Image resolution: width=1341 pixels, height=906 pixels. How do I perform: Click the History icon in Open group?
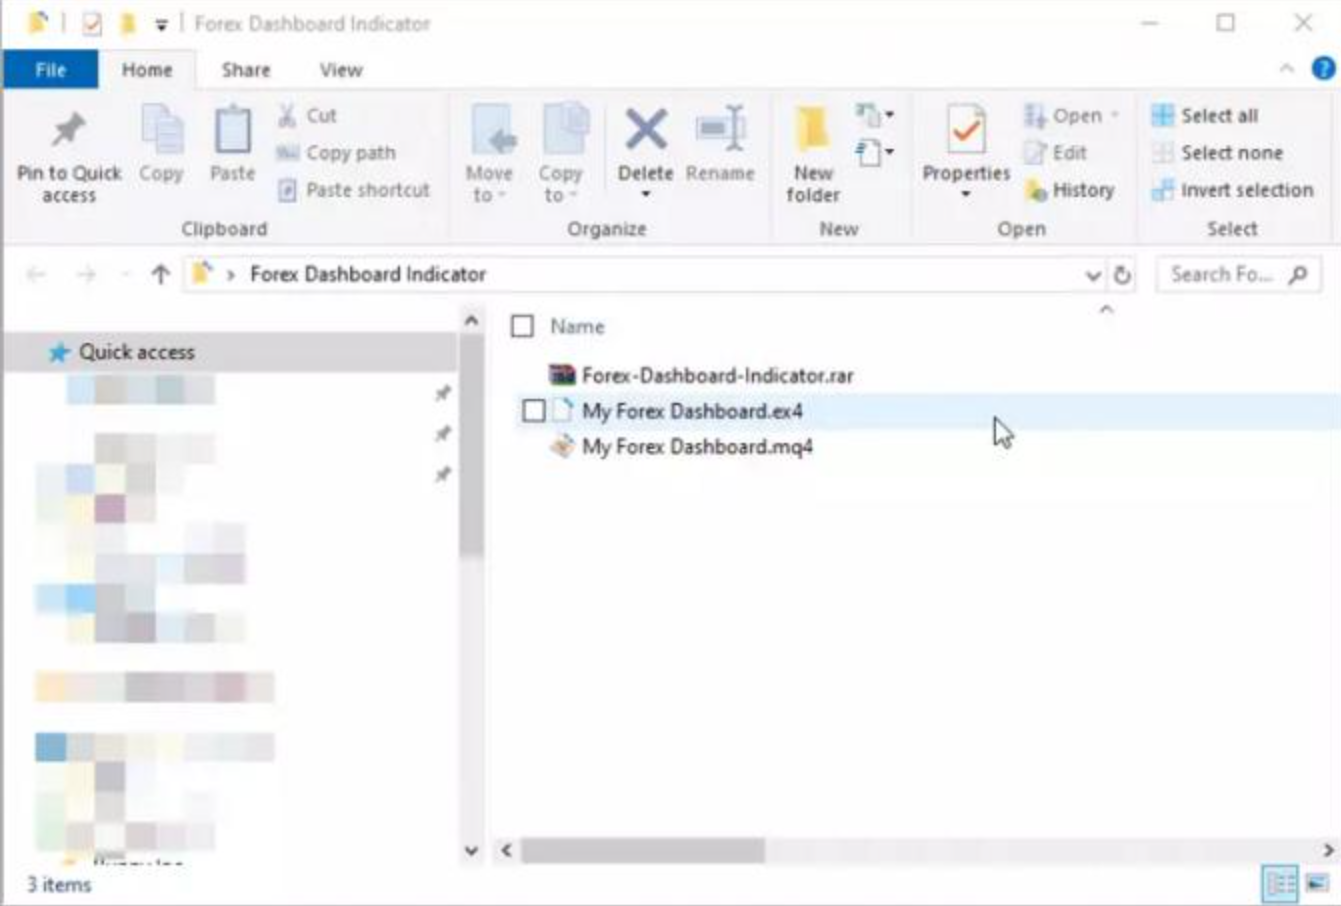[x=1036, y=190]
